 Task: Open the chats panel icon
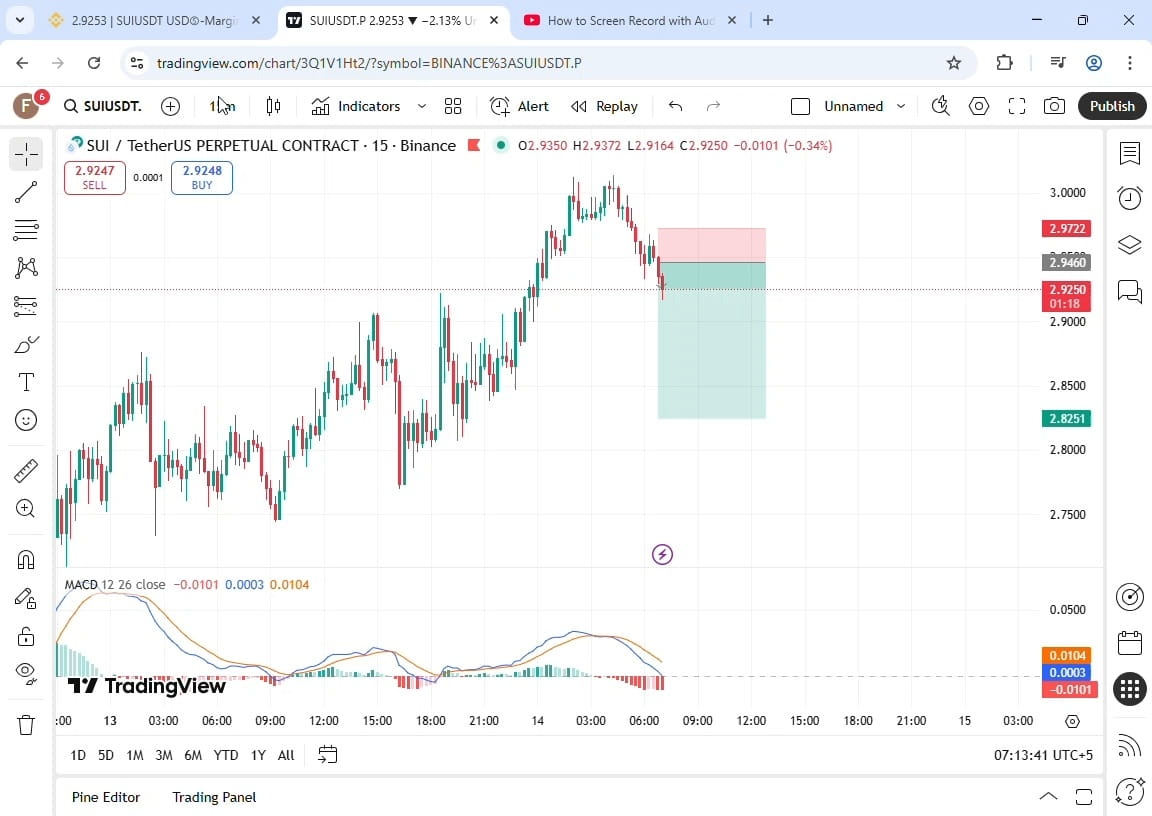[1129, 291]
